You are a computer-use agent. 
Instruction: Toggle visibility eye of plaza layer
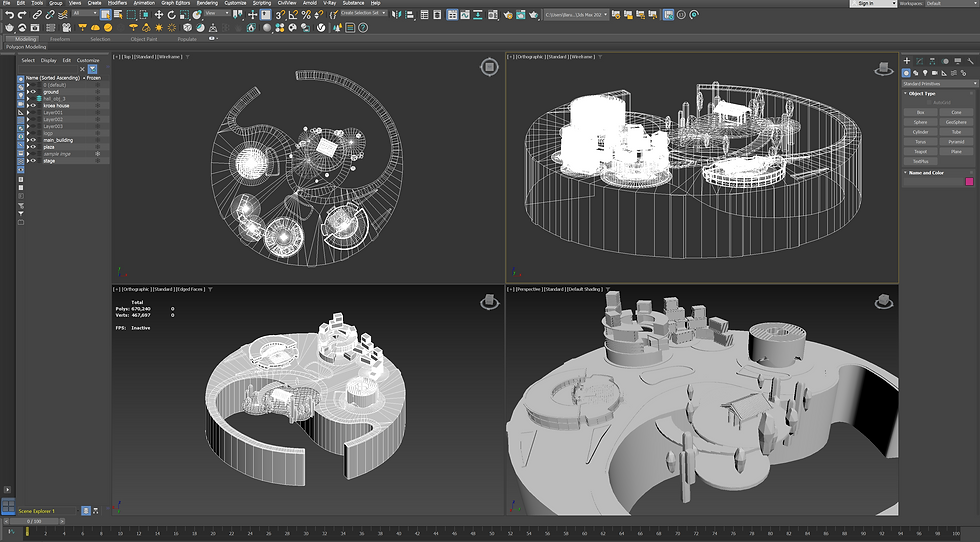[33, 147]
